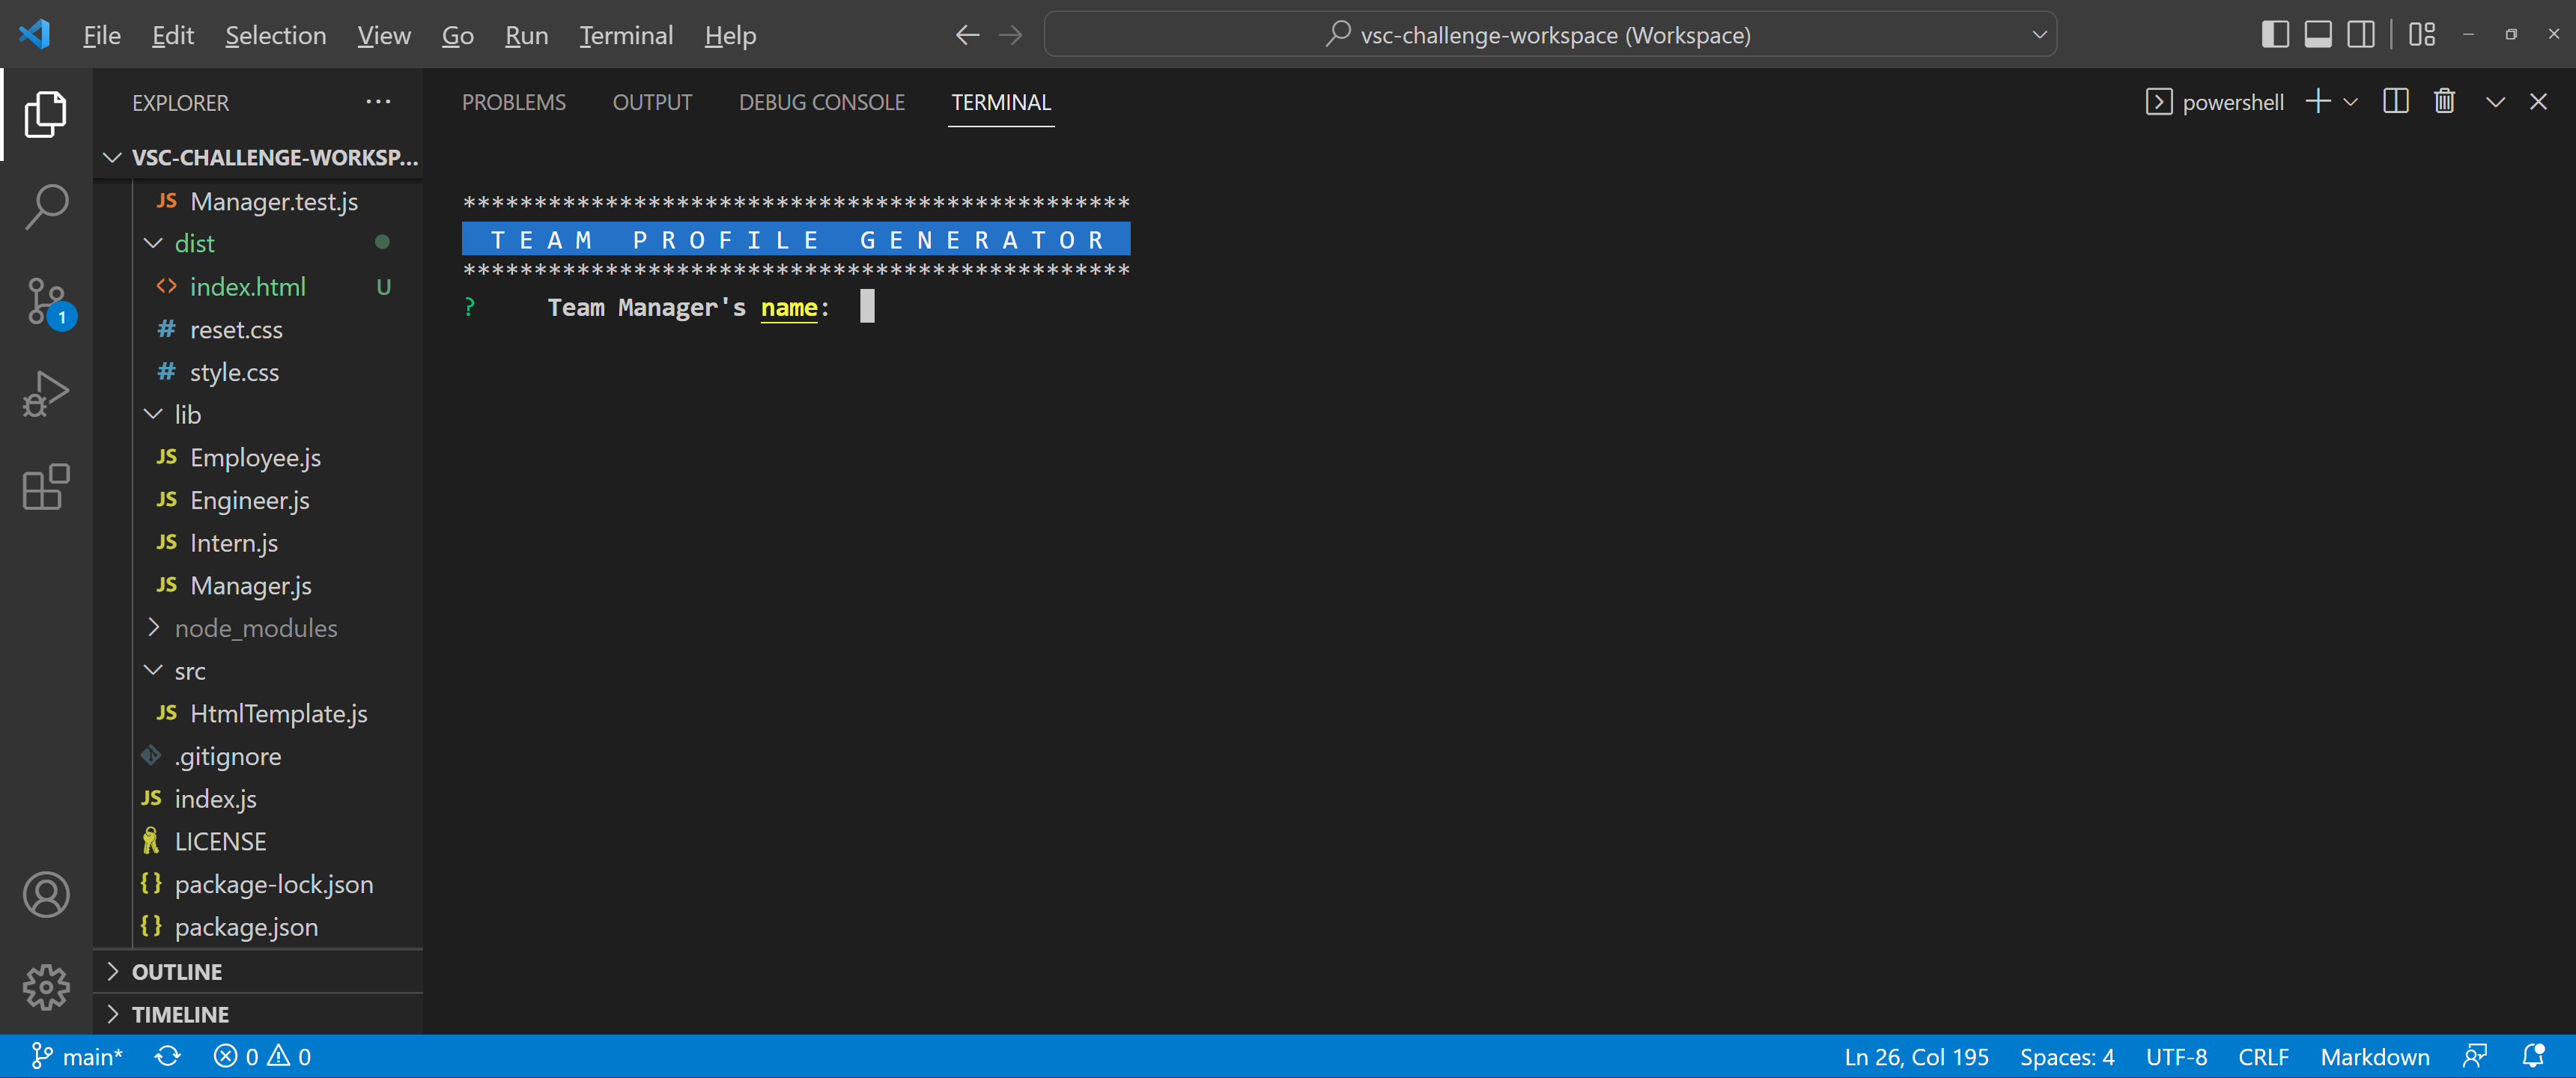Split the terminal pane
This screenshot has width=2576, height=1078.
[x=2395, y=102]
